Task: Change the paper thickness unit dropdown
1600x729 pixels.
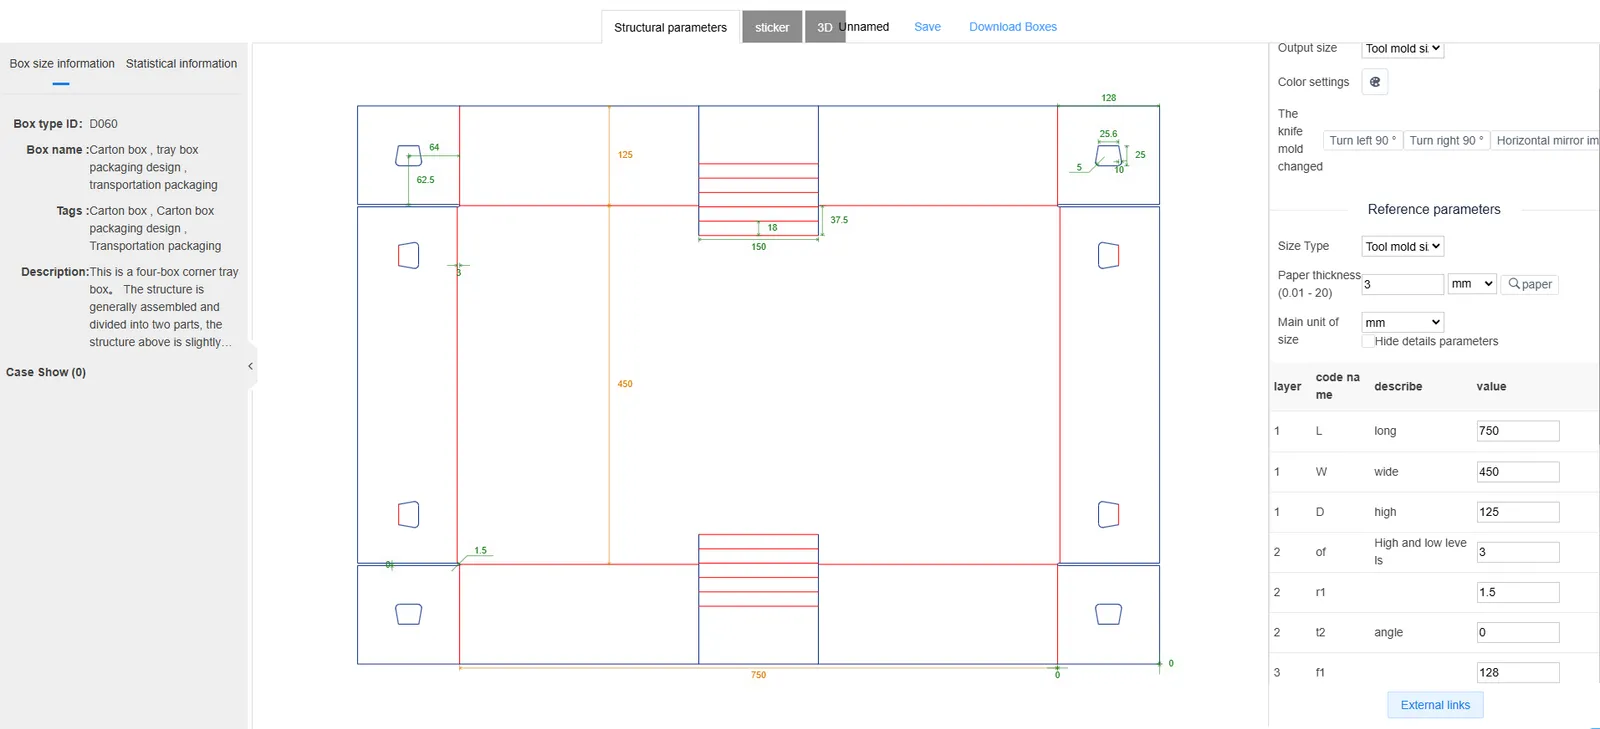Action: point(1472,284)
